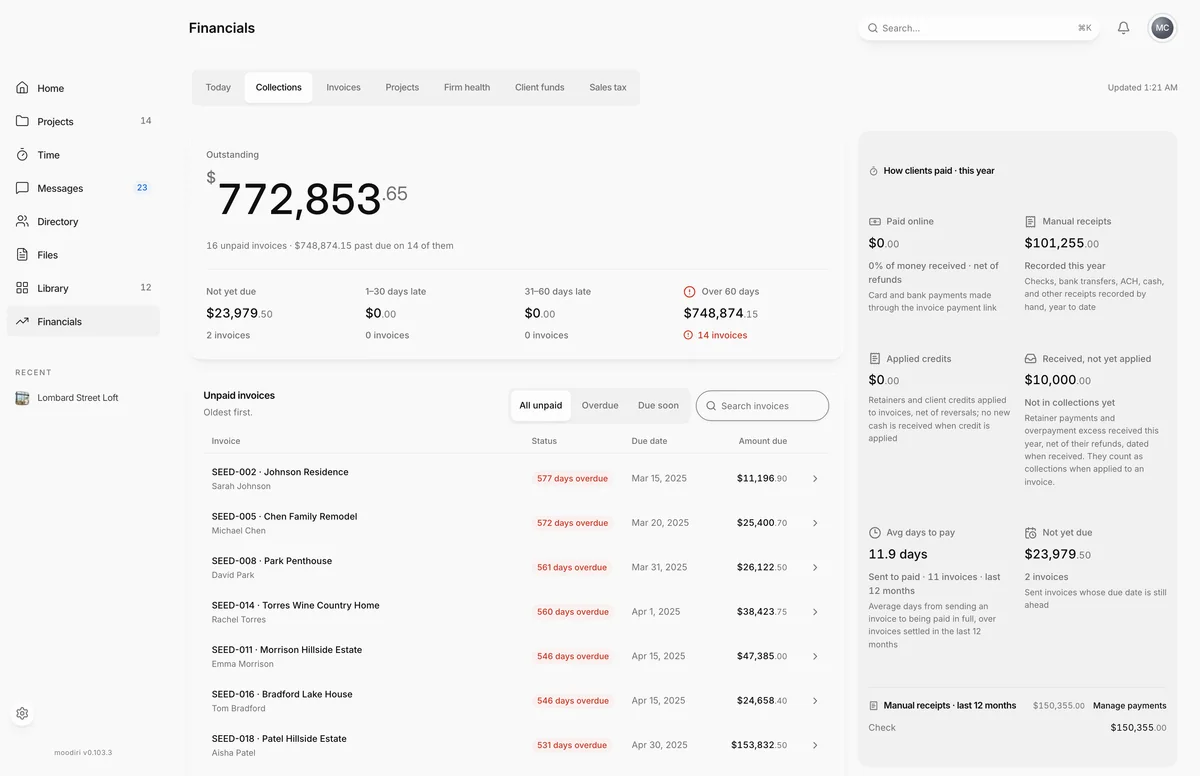The height and width of the screenshot is (776, 1200).
Task: Click the $47,385.00 amount due
Action: (762, 656)
